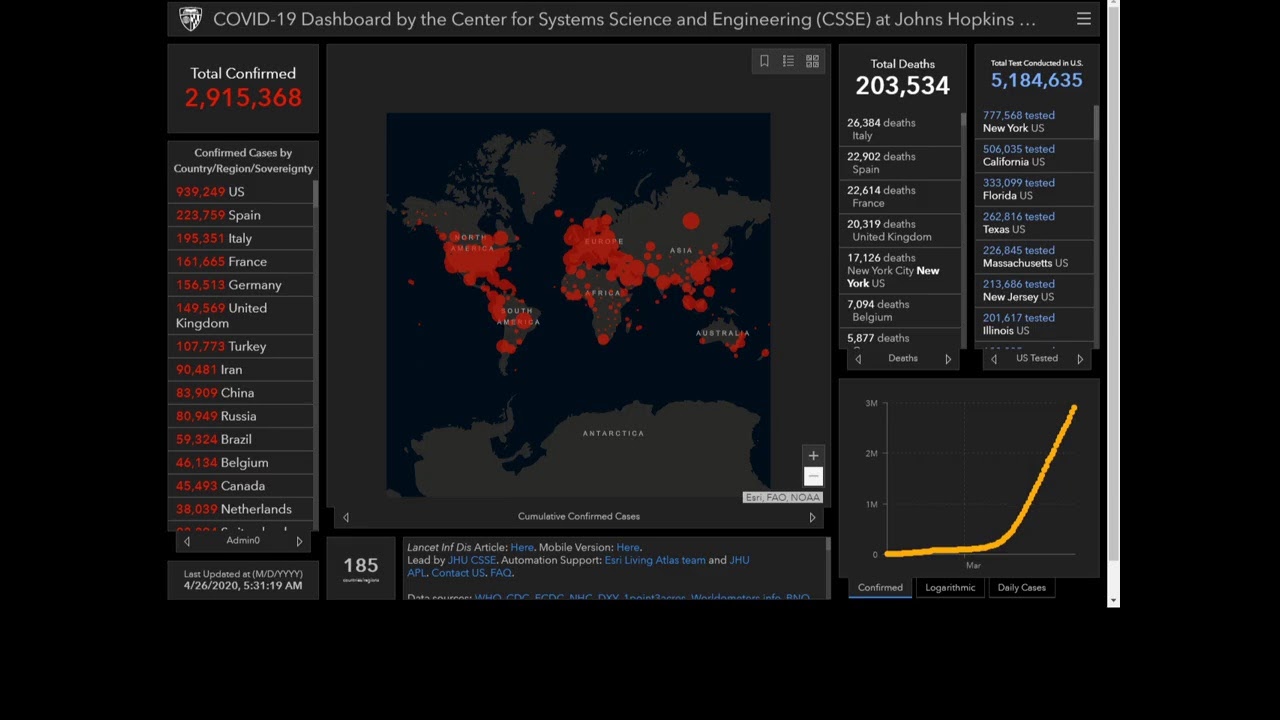Open the FAQ link
The height and width of the screenshot is (720, 1280).
pyautogui.click(x=500, y=573)
